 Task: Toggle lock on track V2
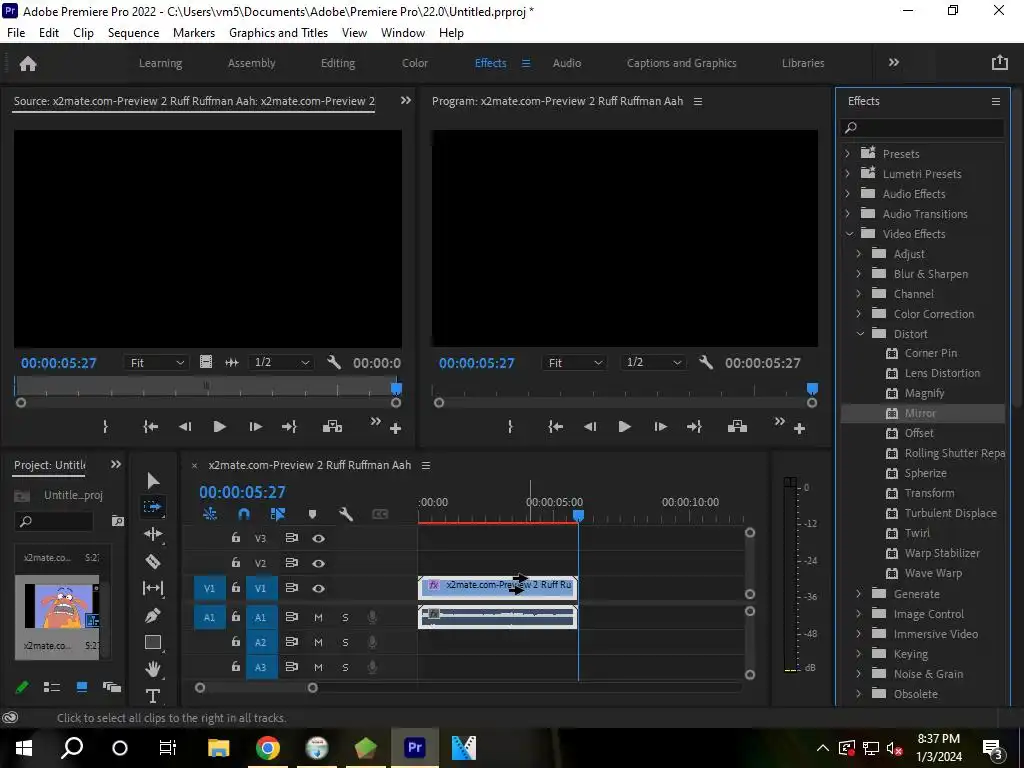(236, 562)
